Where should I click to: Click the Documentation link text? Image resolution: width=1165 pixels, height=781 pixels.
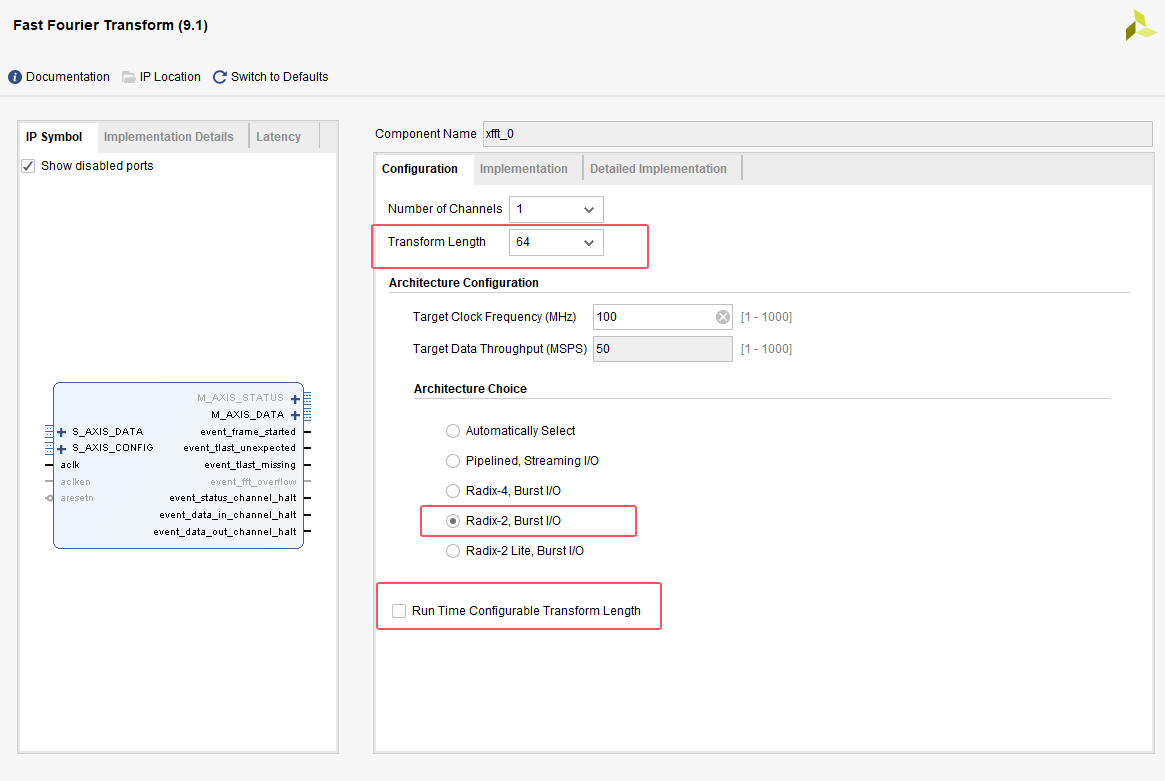68,77
